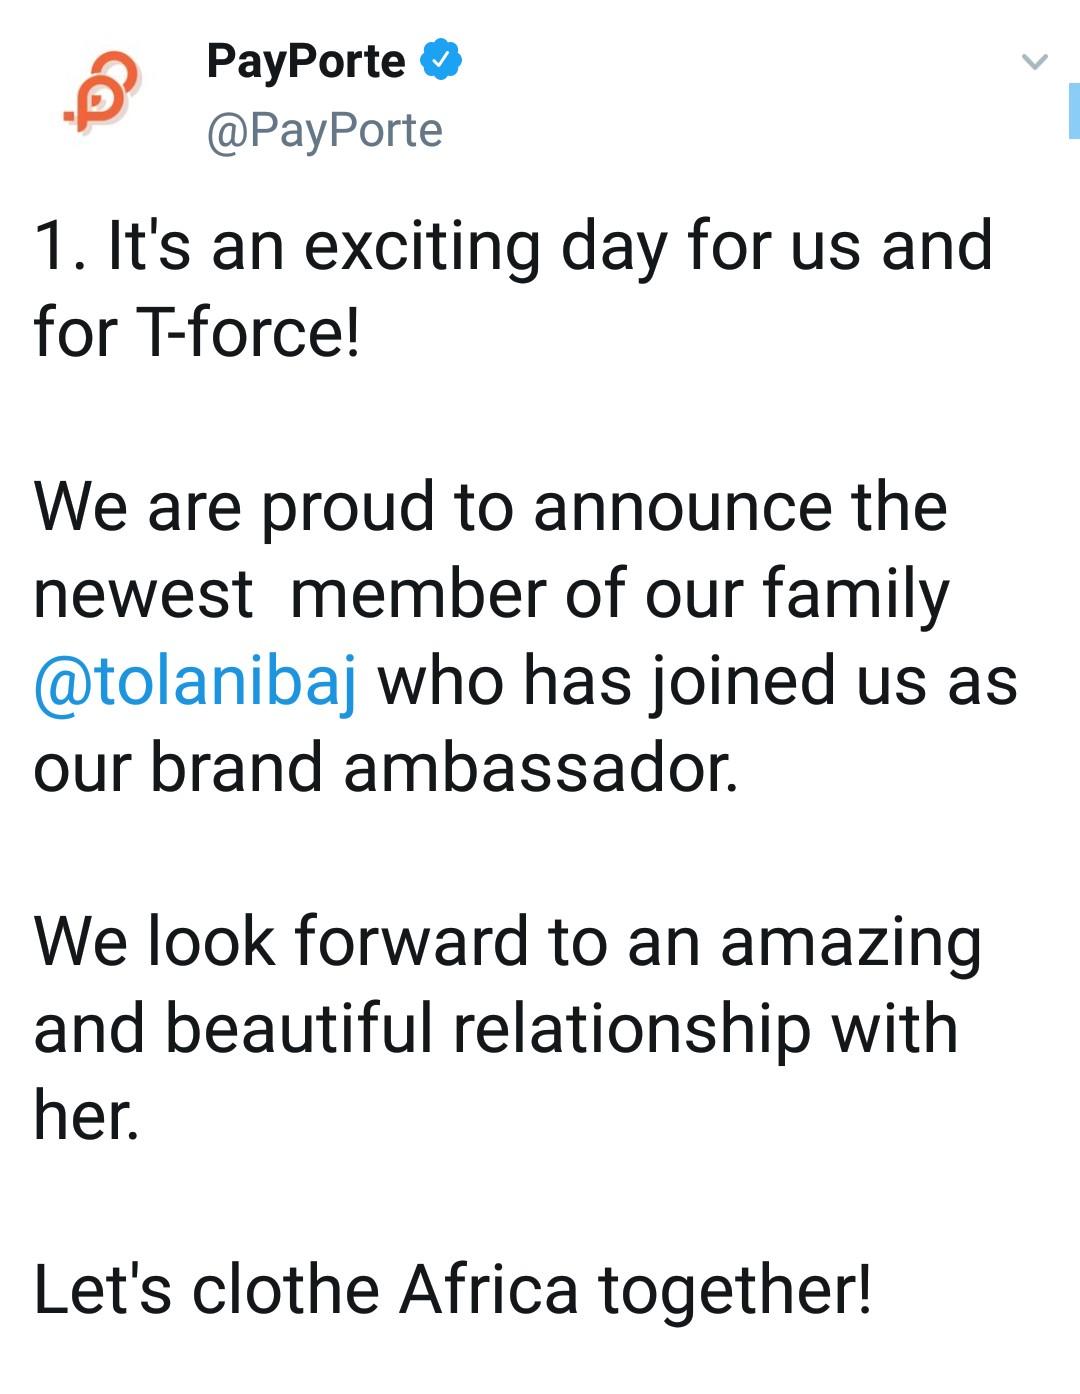
Task: Click the bold PayPorte display name
Action: 305,61
